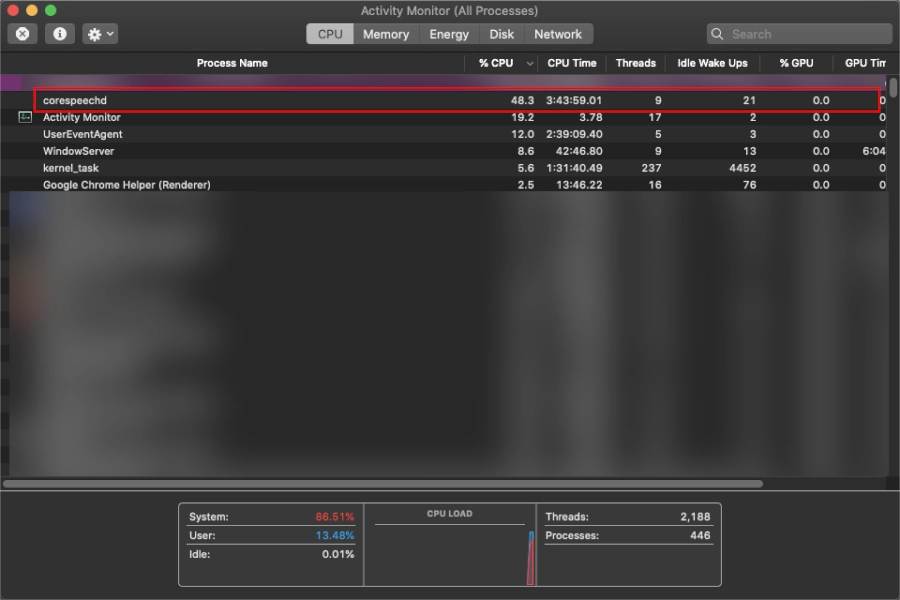900x600 pixels.
Task: Open the inspect process info icon
Action: tap(58, 33)
